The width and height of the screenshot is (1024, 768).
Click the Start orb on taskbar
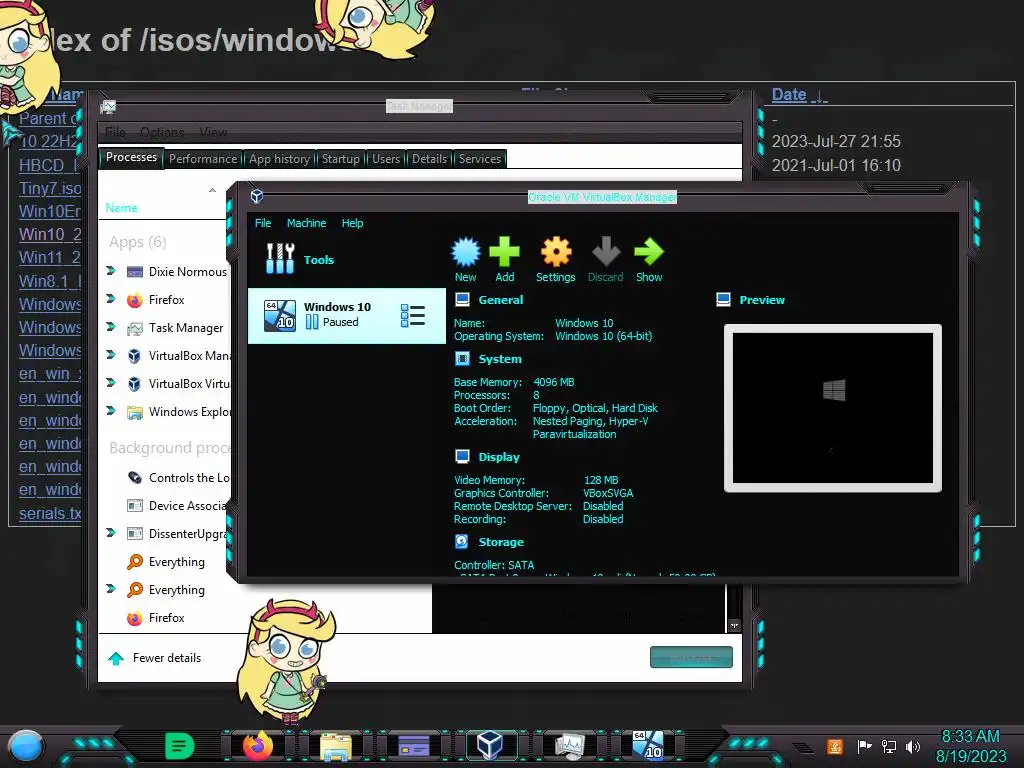point(26,746)
